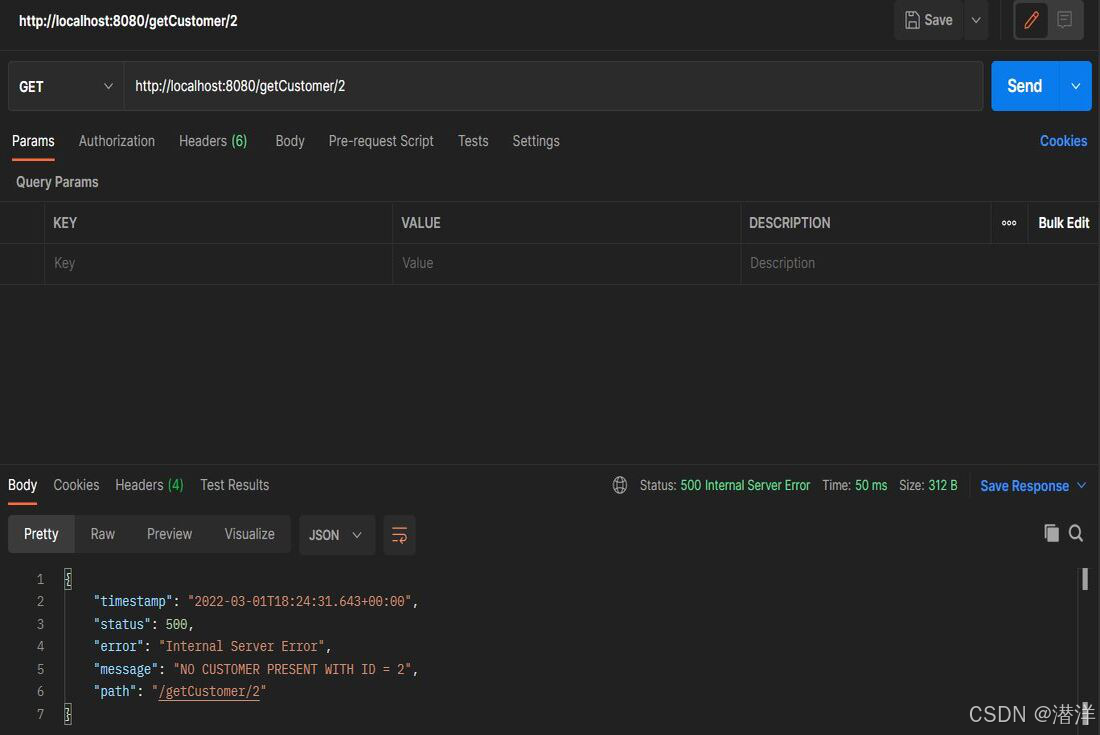The height and width of the screenshot is (735, 1100).
Task: Click the KEY column header
Action: tap(65, 223)
